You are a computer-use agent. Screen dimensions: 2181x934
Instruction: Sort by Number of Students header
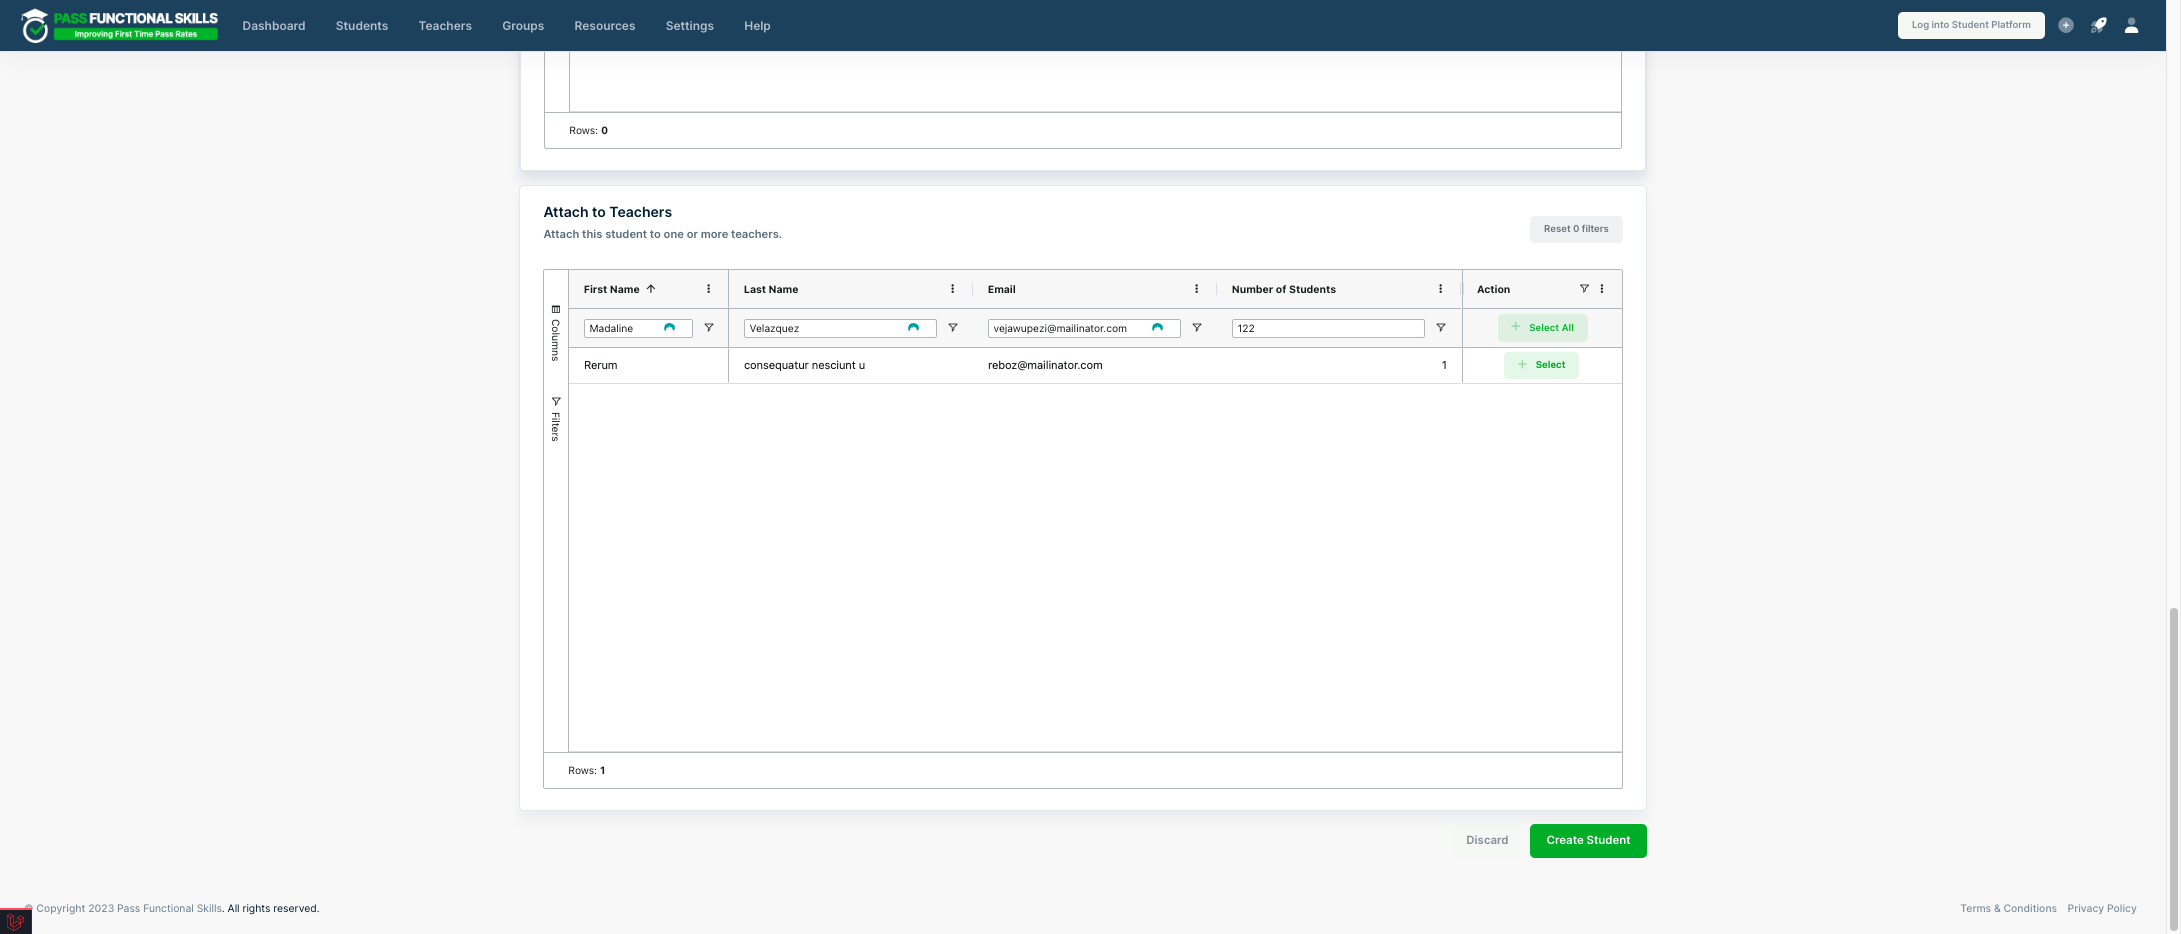coord(1284,289)
